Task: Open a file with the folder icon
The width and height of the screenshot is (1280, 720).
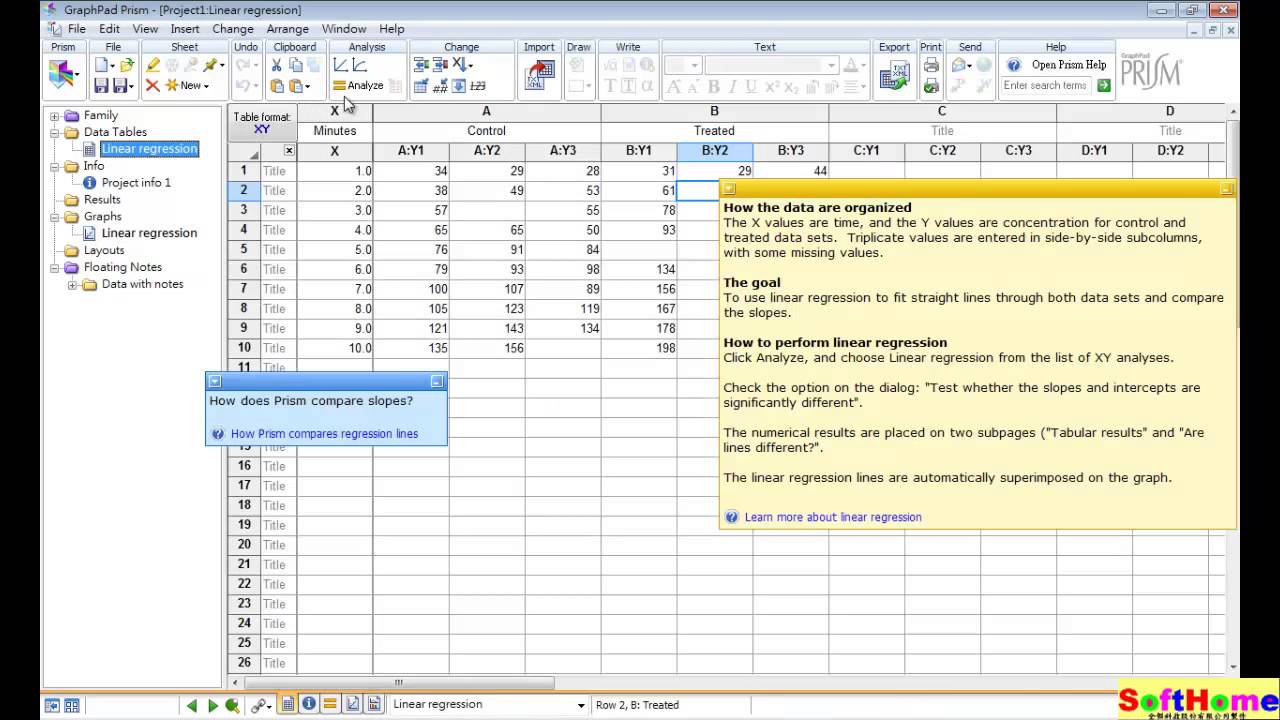Action: [x=126, y=65]
